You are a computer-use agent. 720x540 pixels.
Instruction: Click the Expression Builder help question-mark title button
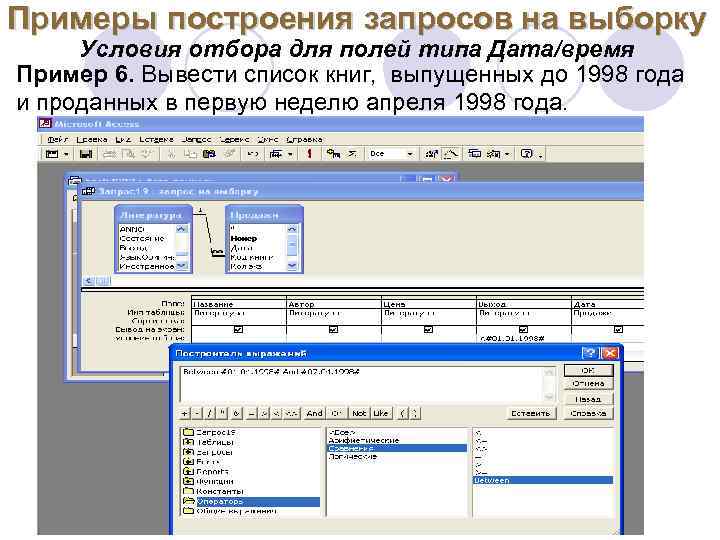coord(590,353)
